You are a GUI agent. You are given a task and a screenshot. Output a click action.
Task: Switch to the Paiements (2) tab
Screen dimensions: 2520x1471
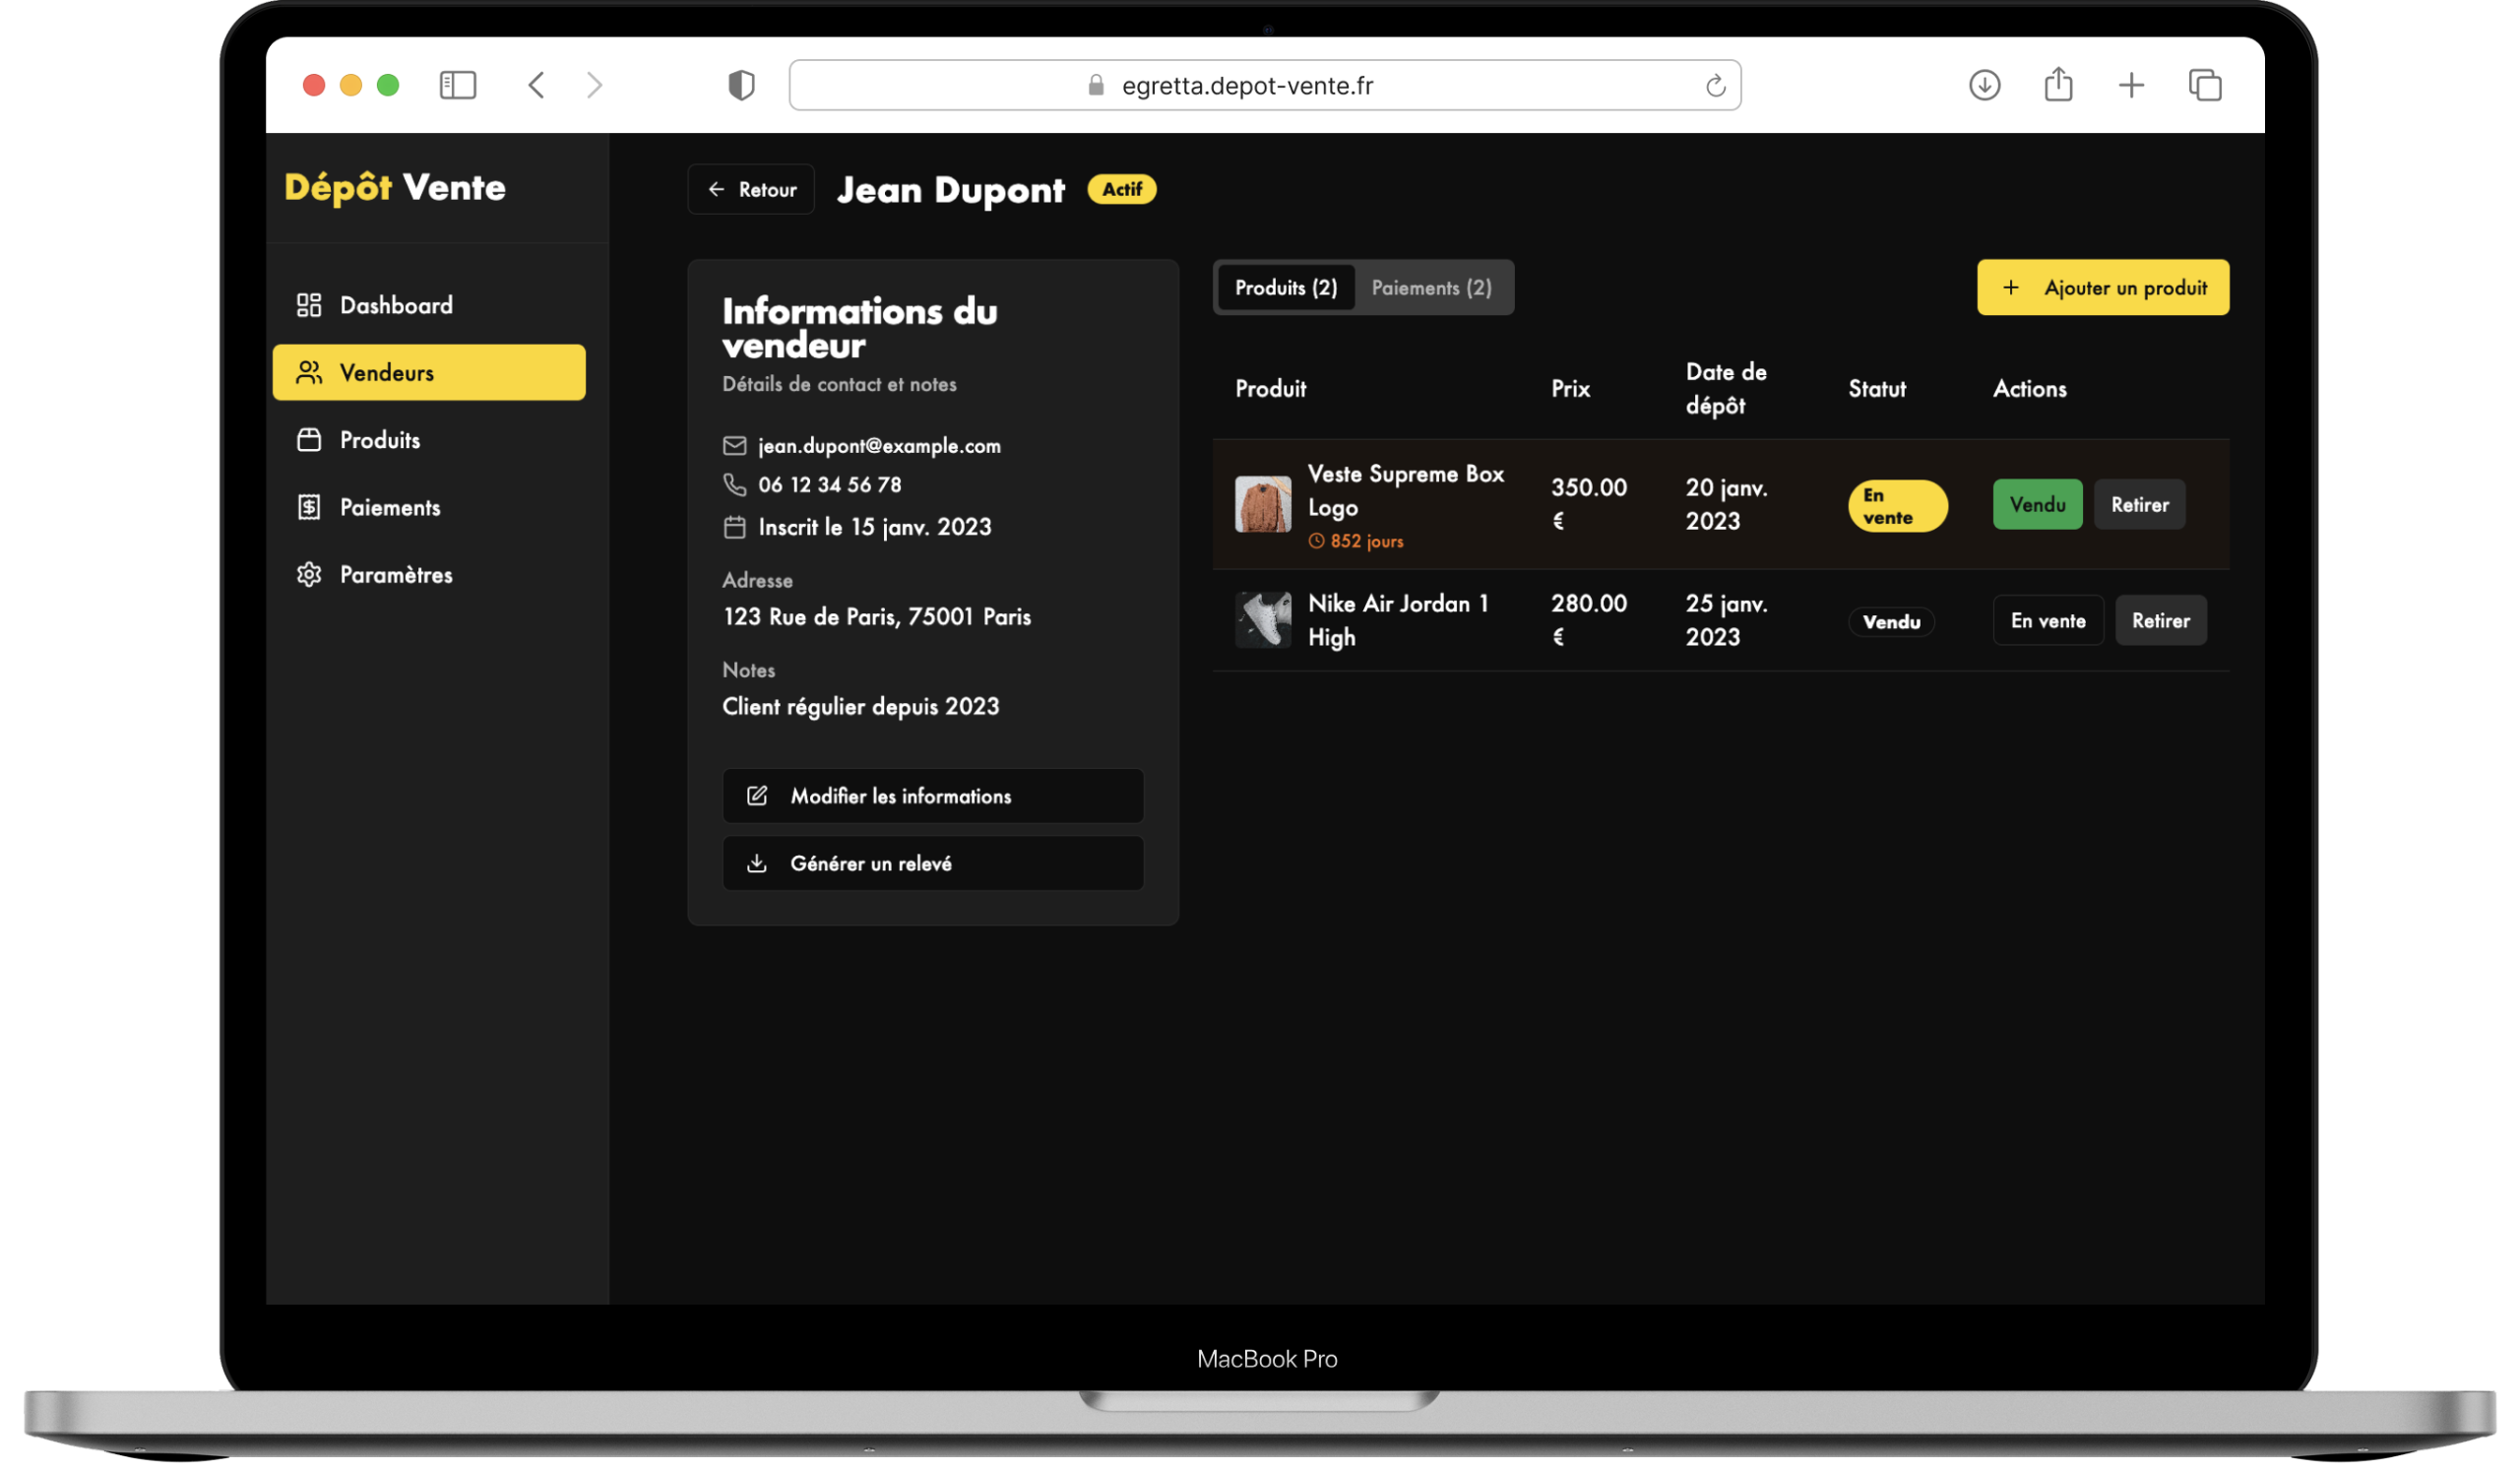click(x=1431, y=288)
